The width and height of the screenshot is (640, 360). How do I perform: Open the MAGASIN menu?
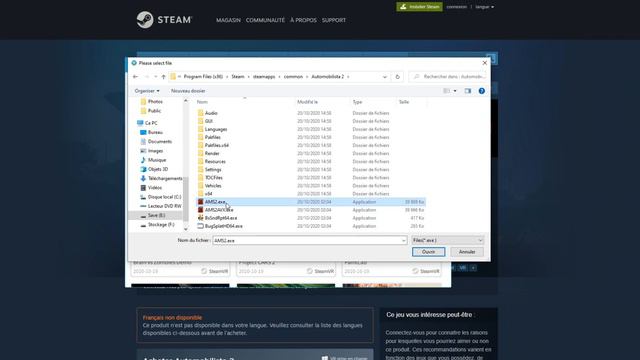[x=228, y=20]
